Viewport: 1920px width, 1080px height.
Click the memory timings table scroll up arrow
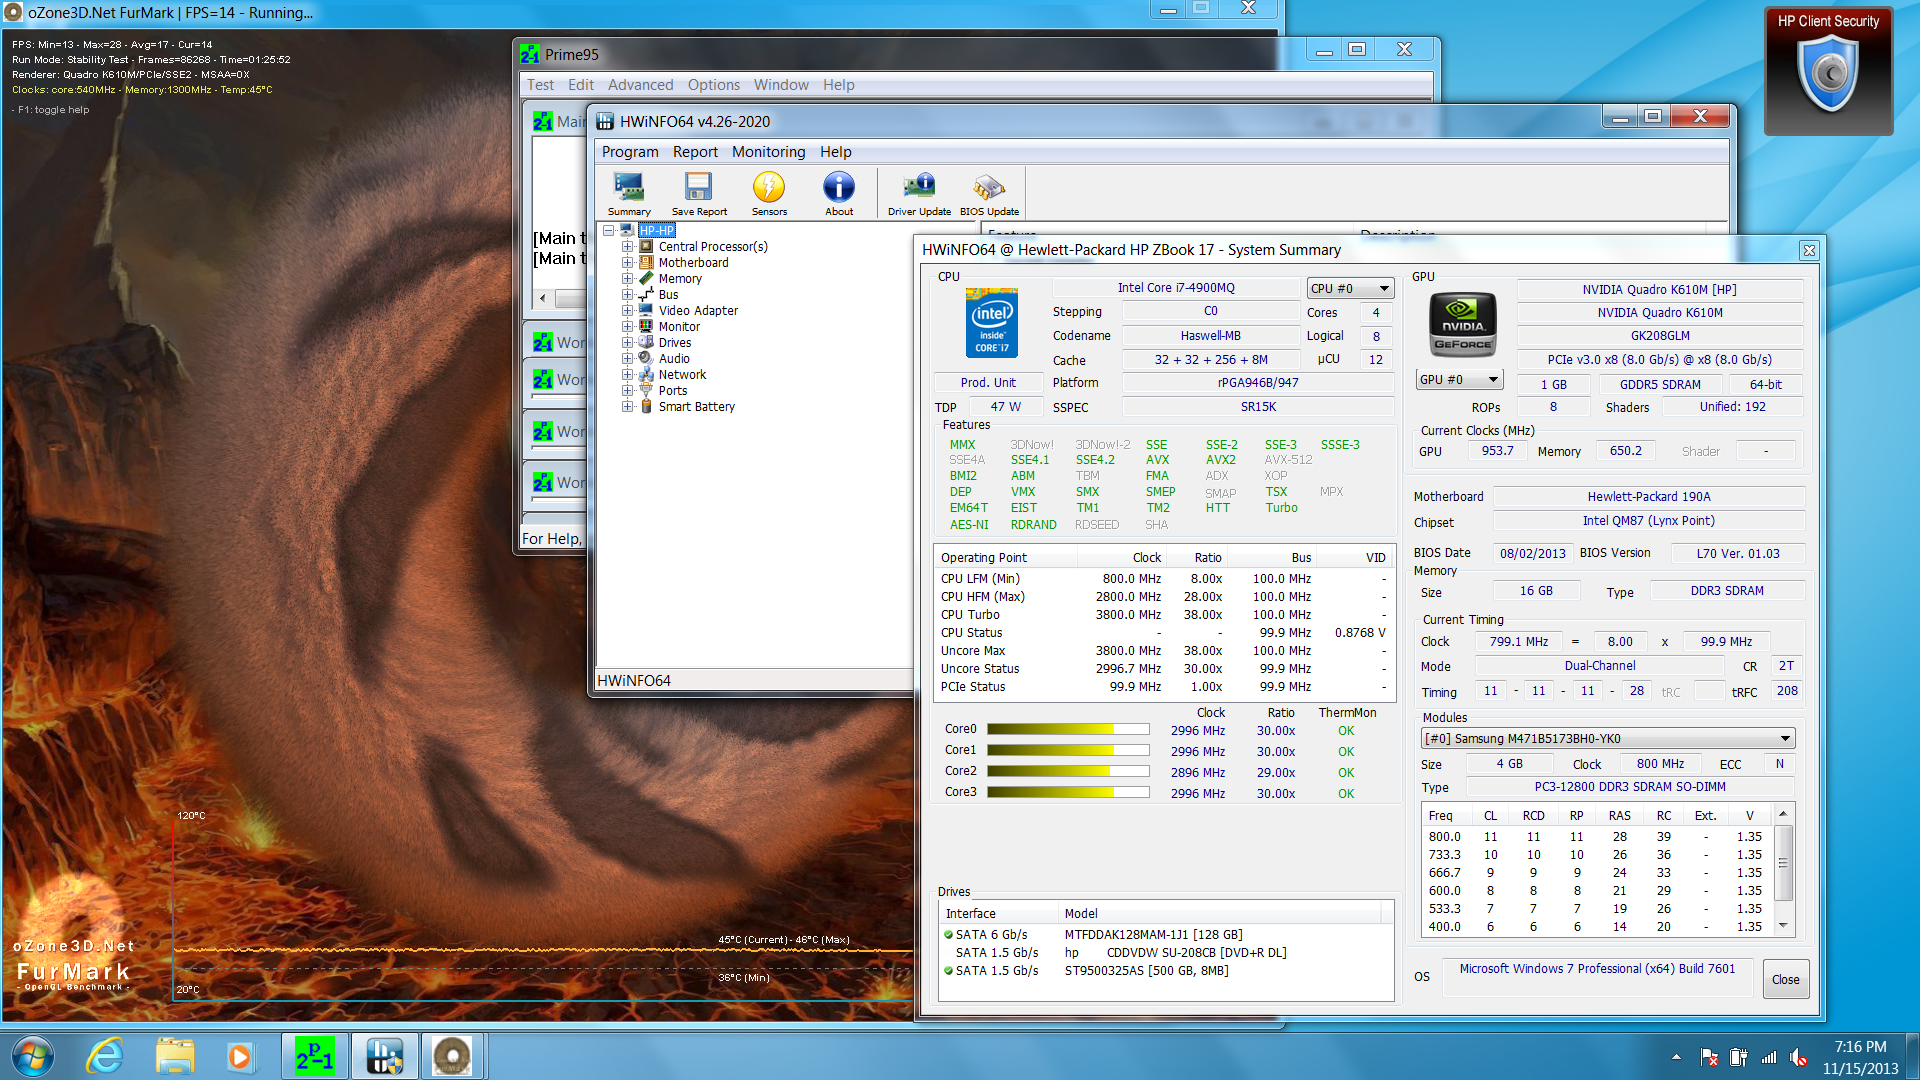point(1783,815)
